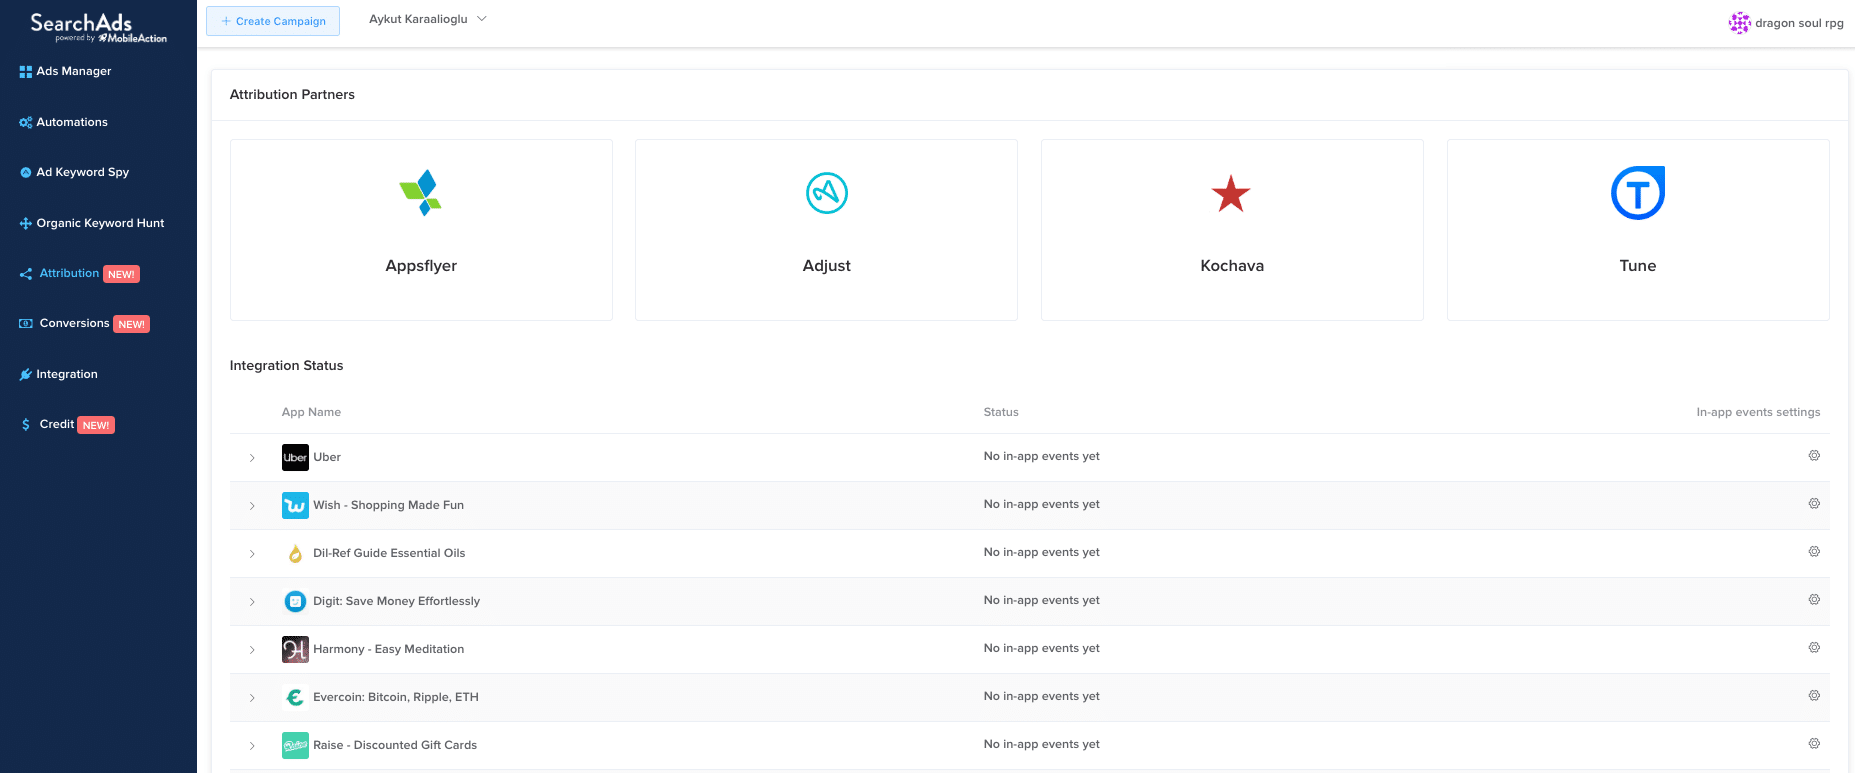
Task: Click the Raise app icon
Action: (x=295, y=745)
